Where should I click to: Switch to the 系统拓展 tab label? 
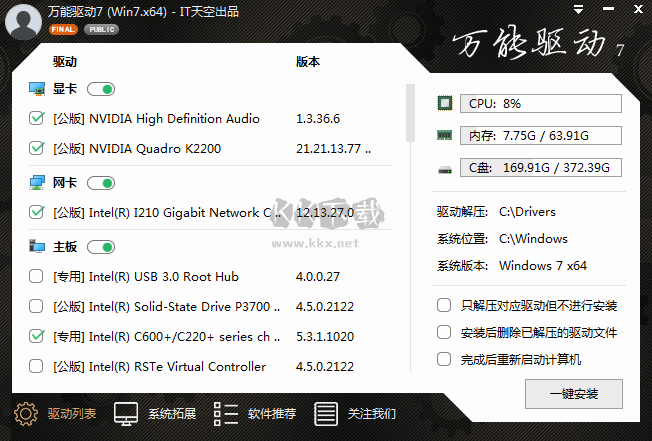click(172, 414)
